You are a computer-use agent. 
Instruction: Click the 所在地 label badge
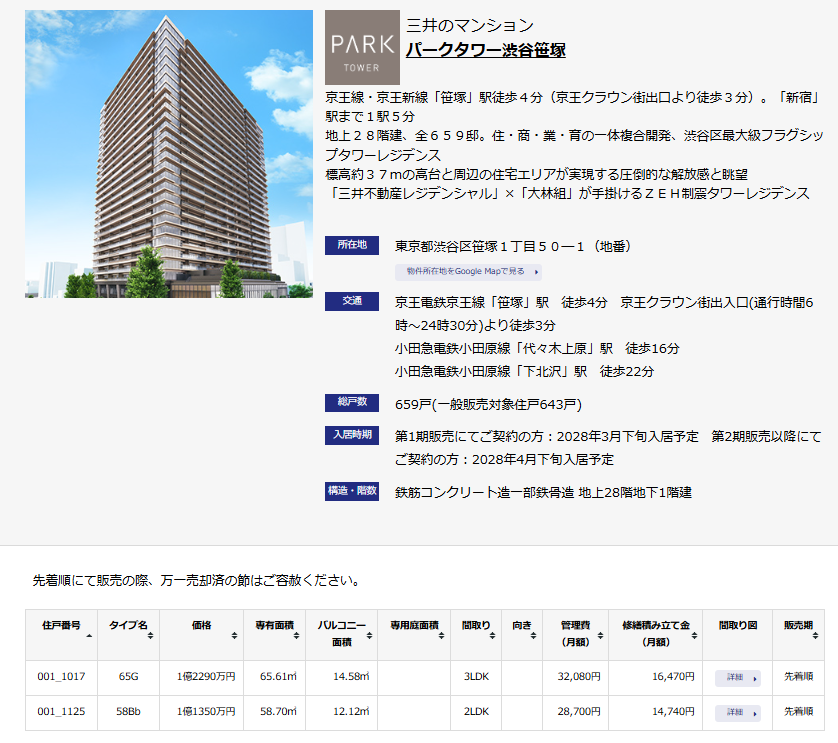pos(352,245)
